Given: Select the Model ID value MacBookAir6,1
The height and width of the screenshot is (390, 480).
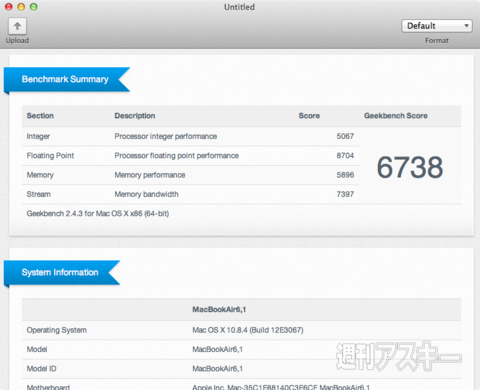Looking at the screenshot, I should 217,369.
